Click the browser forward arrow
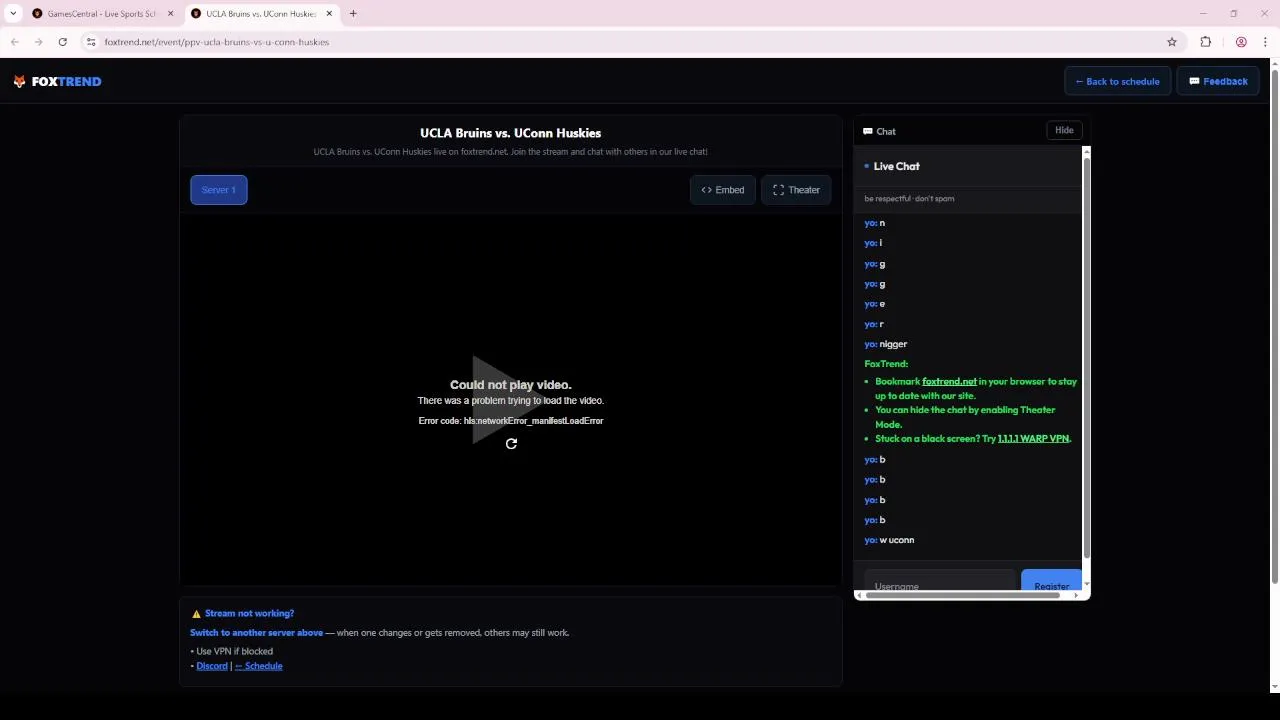This screenshot has height=720, width=1280. click(38, 42)
